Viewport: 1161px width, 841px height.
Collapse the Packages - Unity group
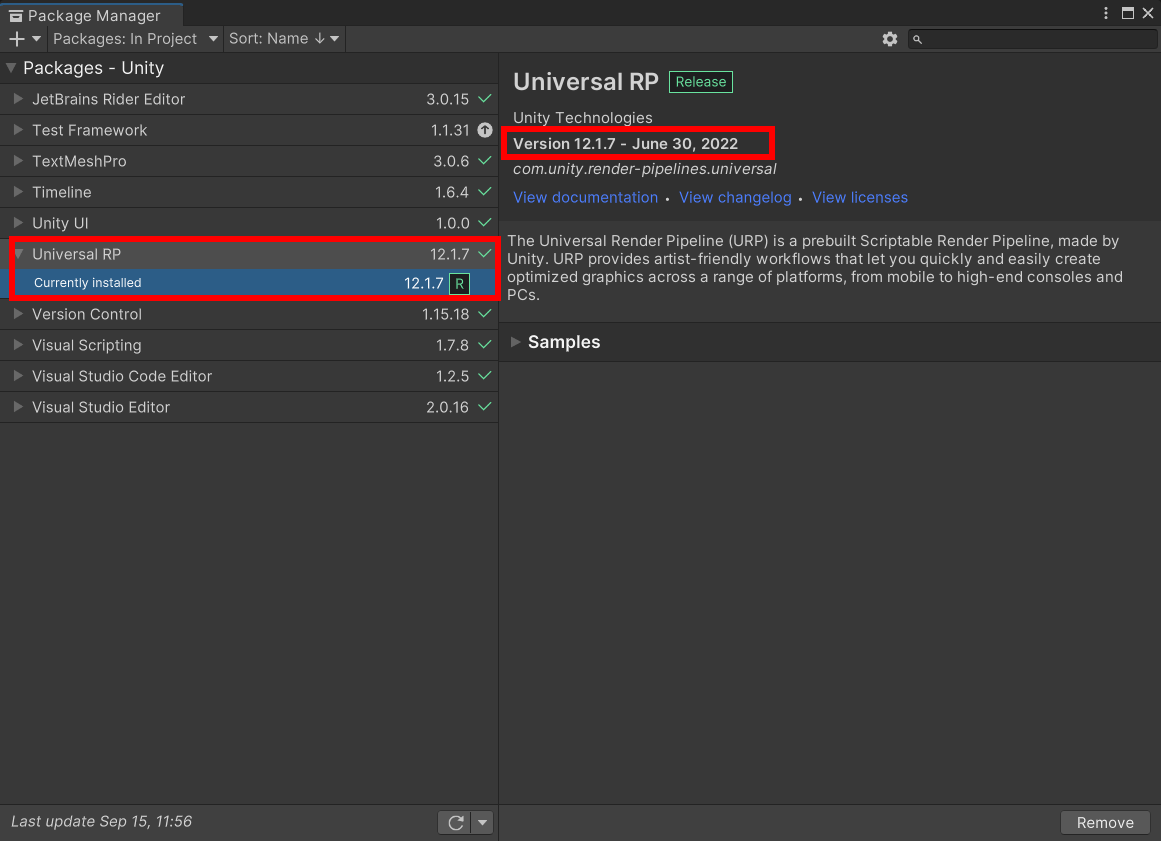pyautogui.click(x=11, y=68)
